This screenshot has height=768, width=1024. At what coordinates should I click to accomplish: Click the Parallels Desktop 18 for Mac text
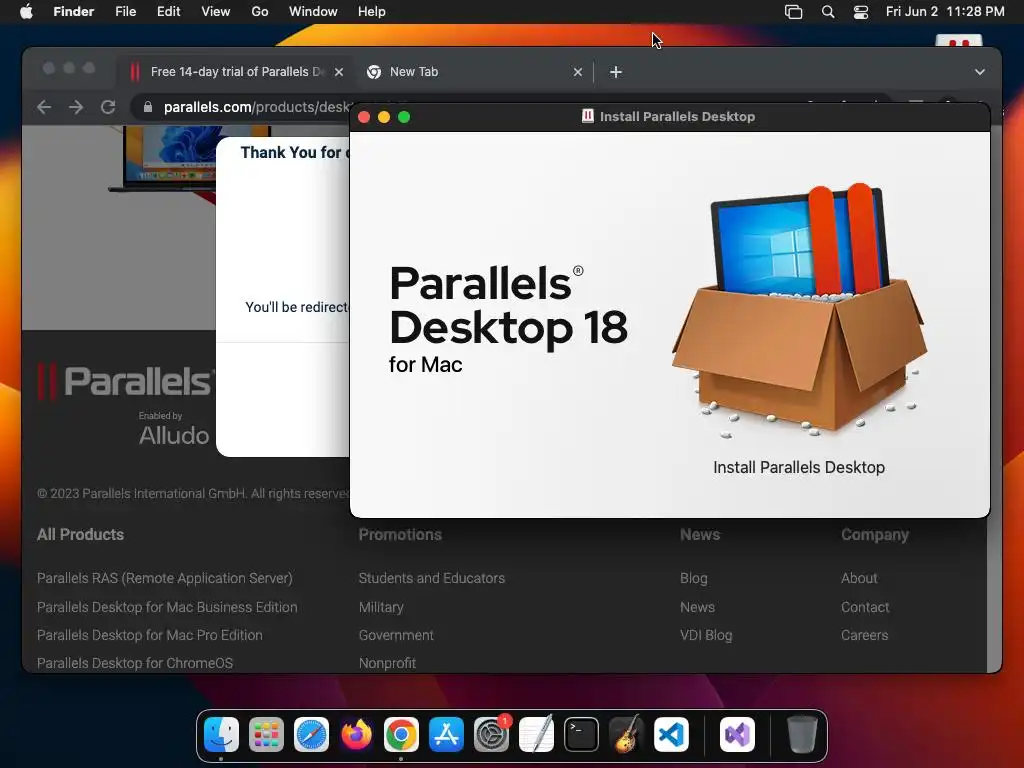click(508, 319)
